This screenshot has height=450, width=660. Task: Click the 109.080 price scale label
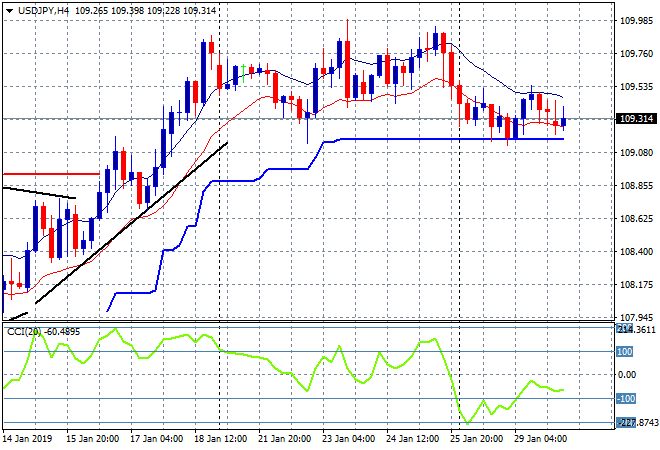coord(637,152)
